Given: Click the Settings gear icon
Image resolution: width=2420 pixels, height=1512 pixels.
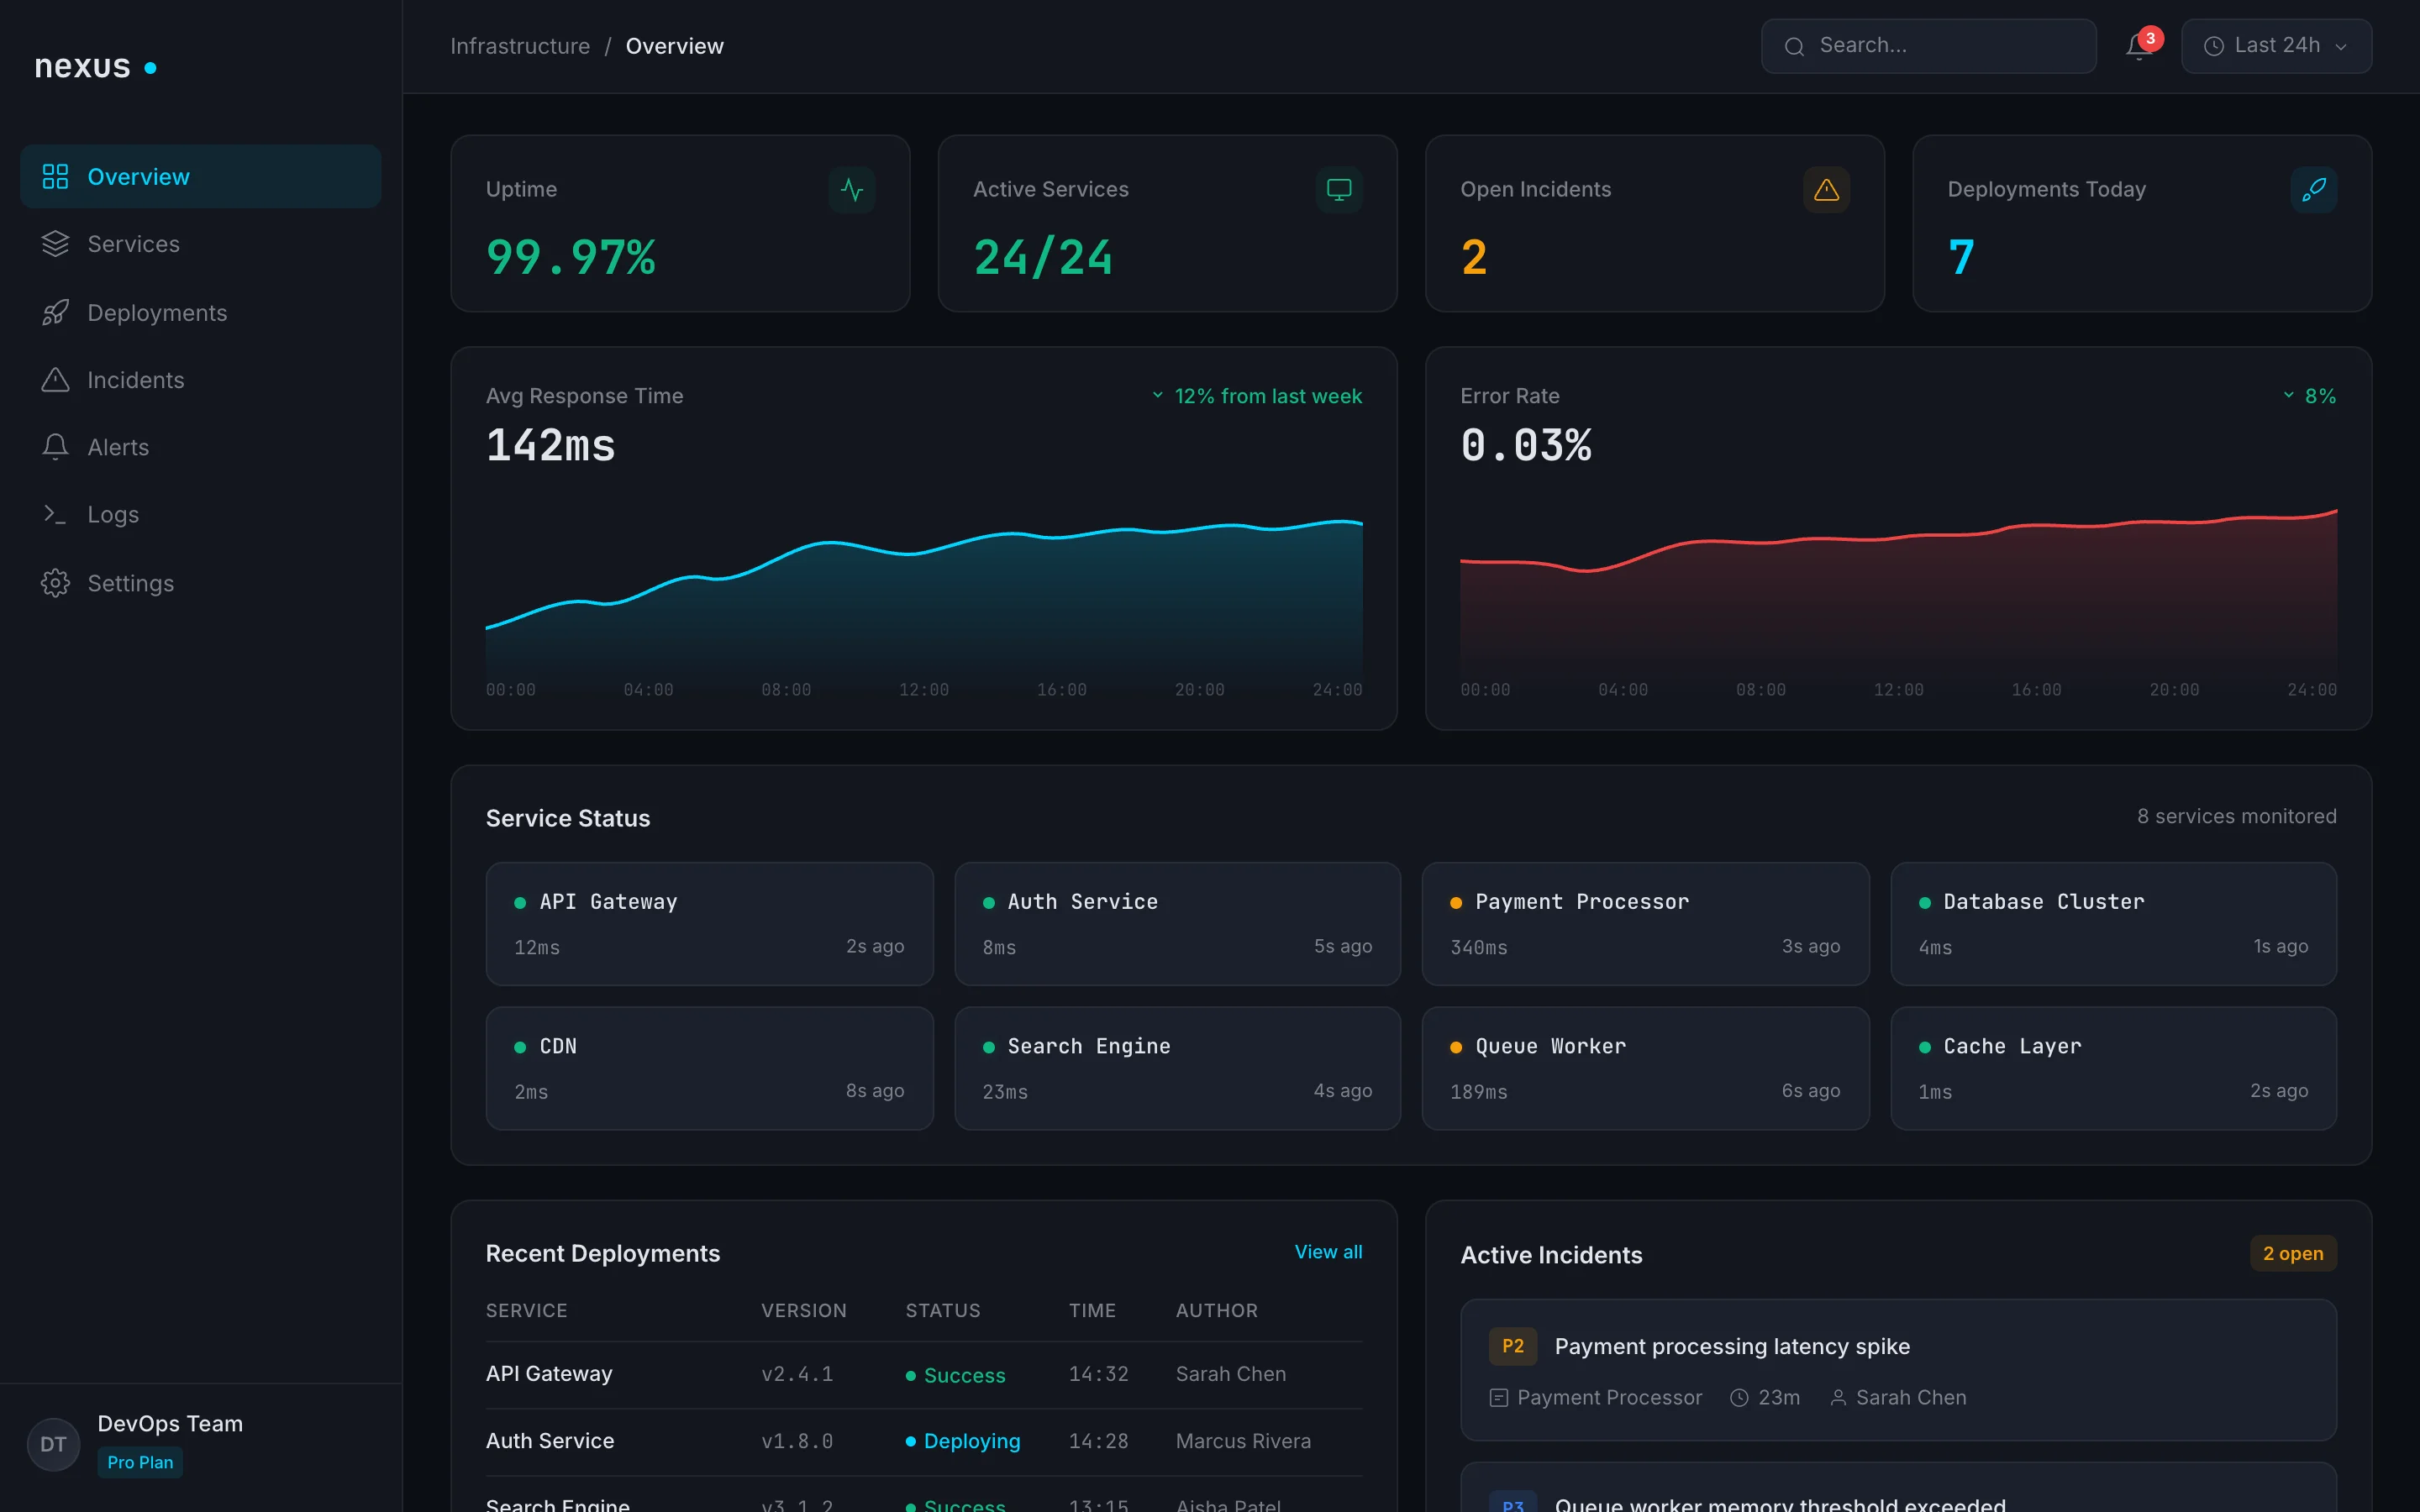Looking at the screenshot, I should (x=55, y=583).
